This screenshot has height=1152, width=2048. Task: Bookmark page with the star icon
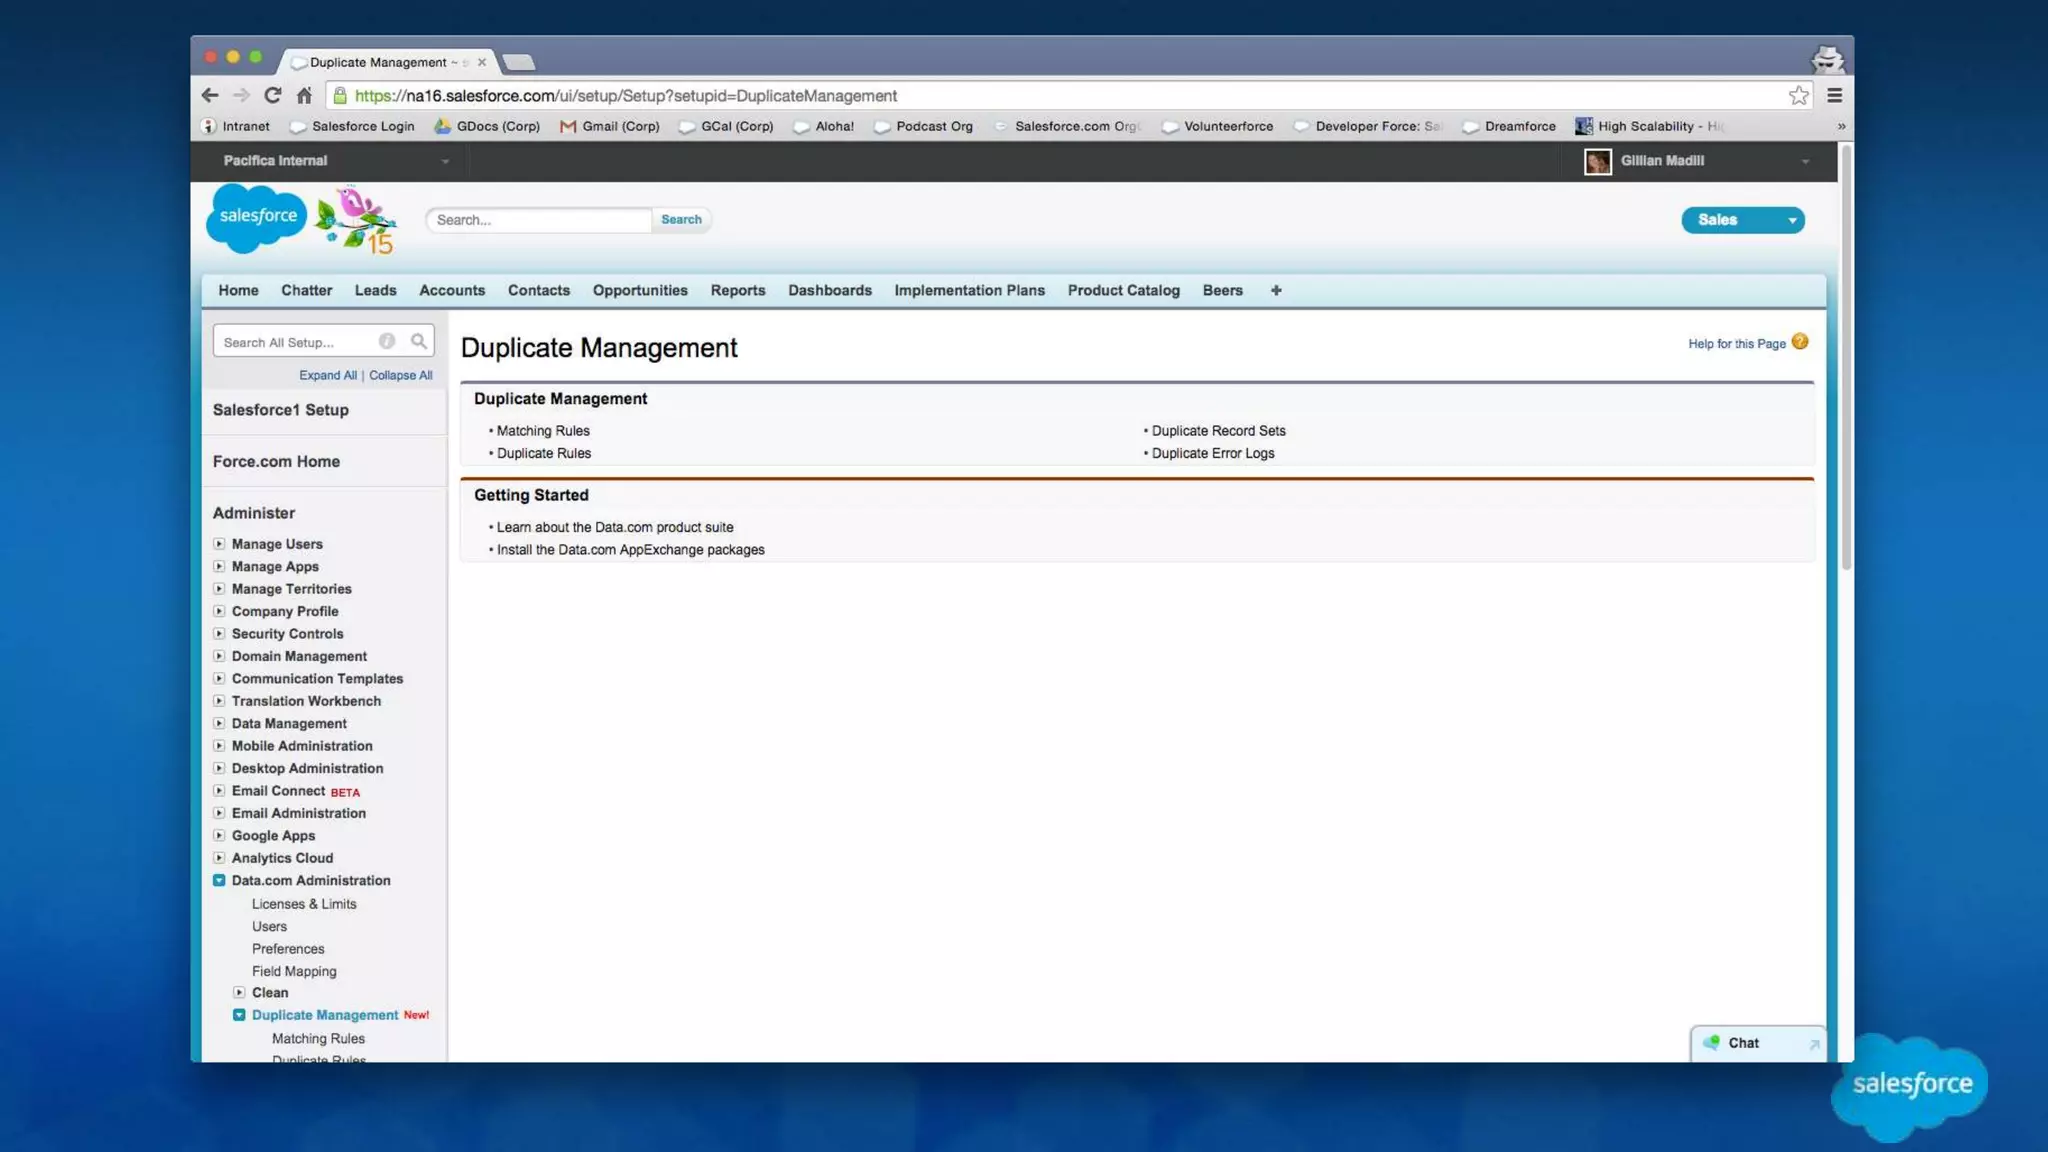[x=1798, y=95]
